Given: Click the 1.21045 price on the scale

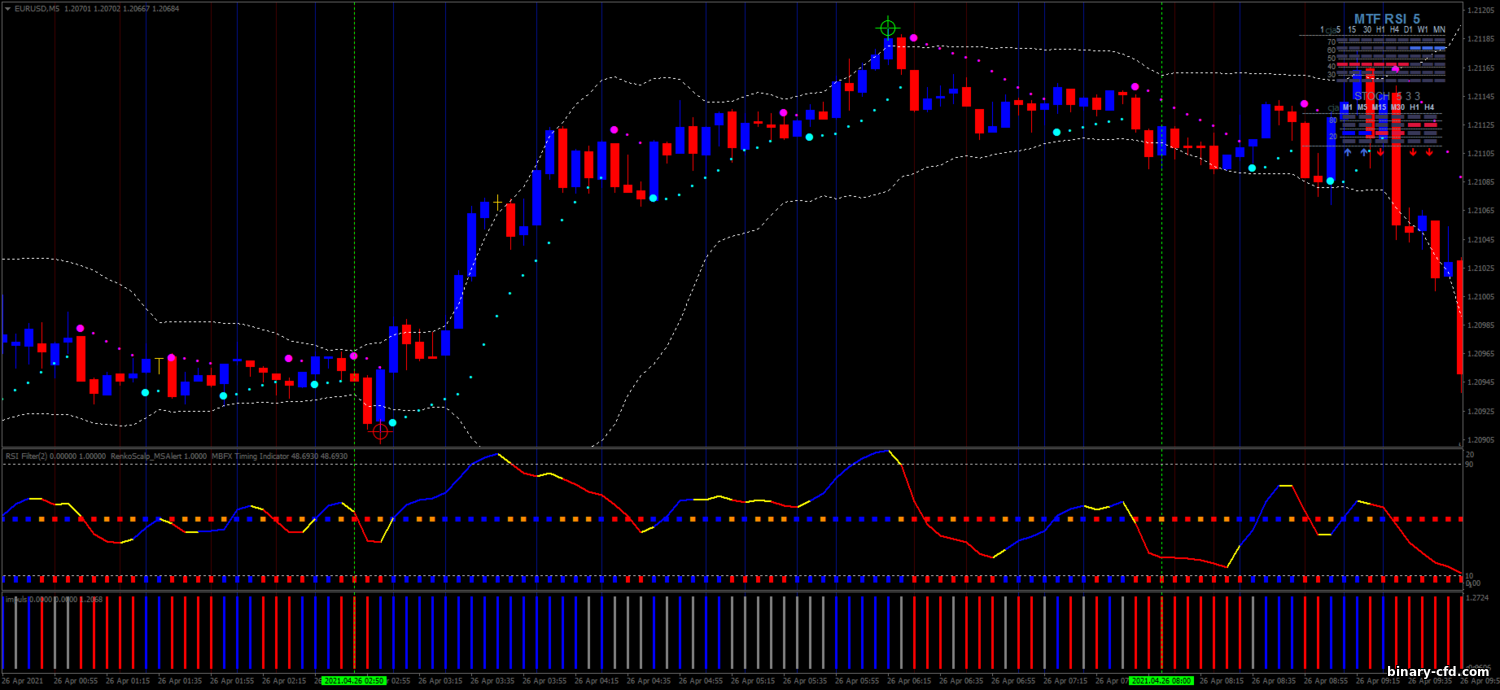Looking at the screenshot, I should (1481, 239).
